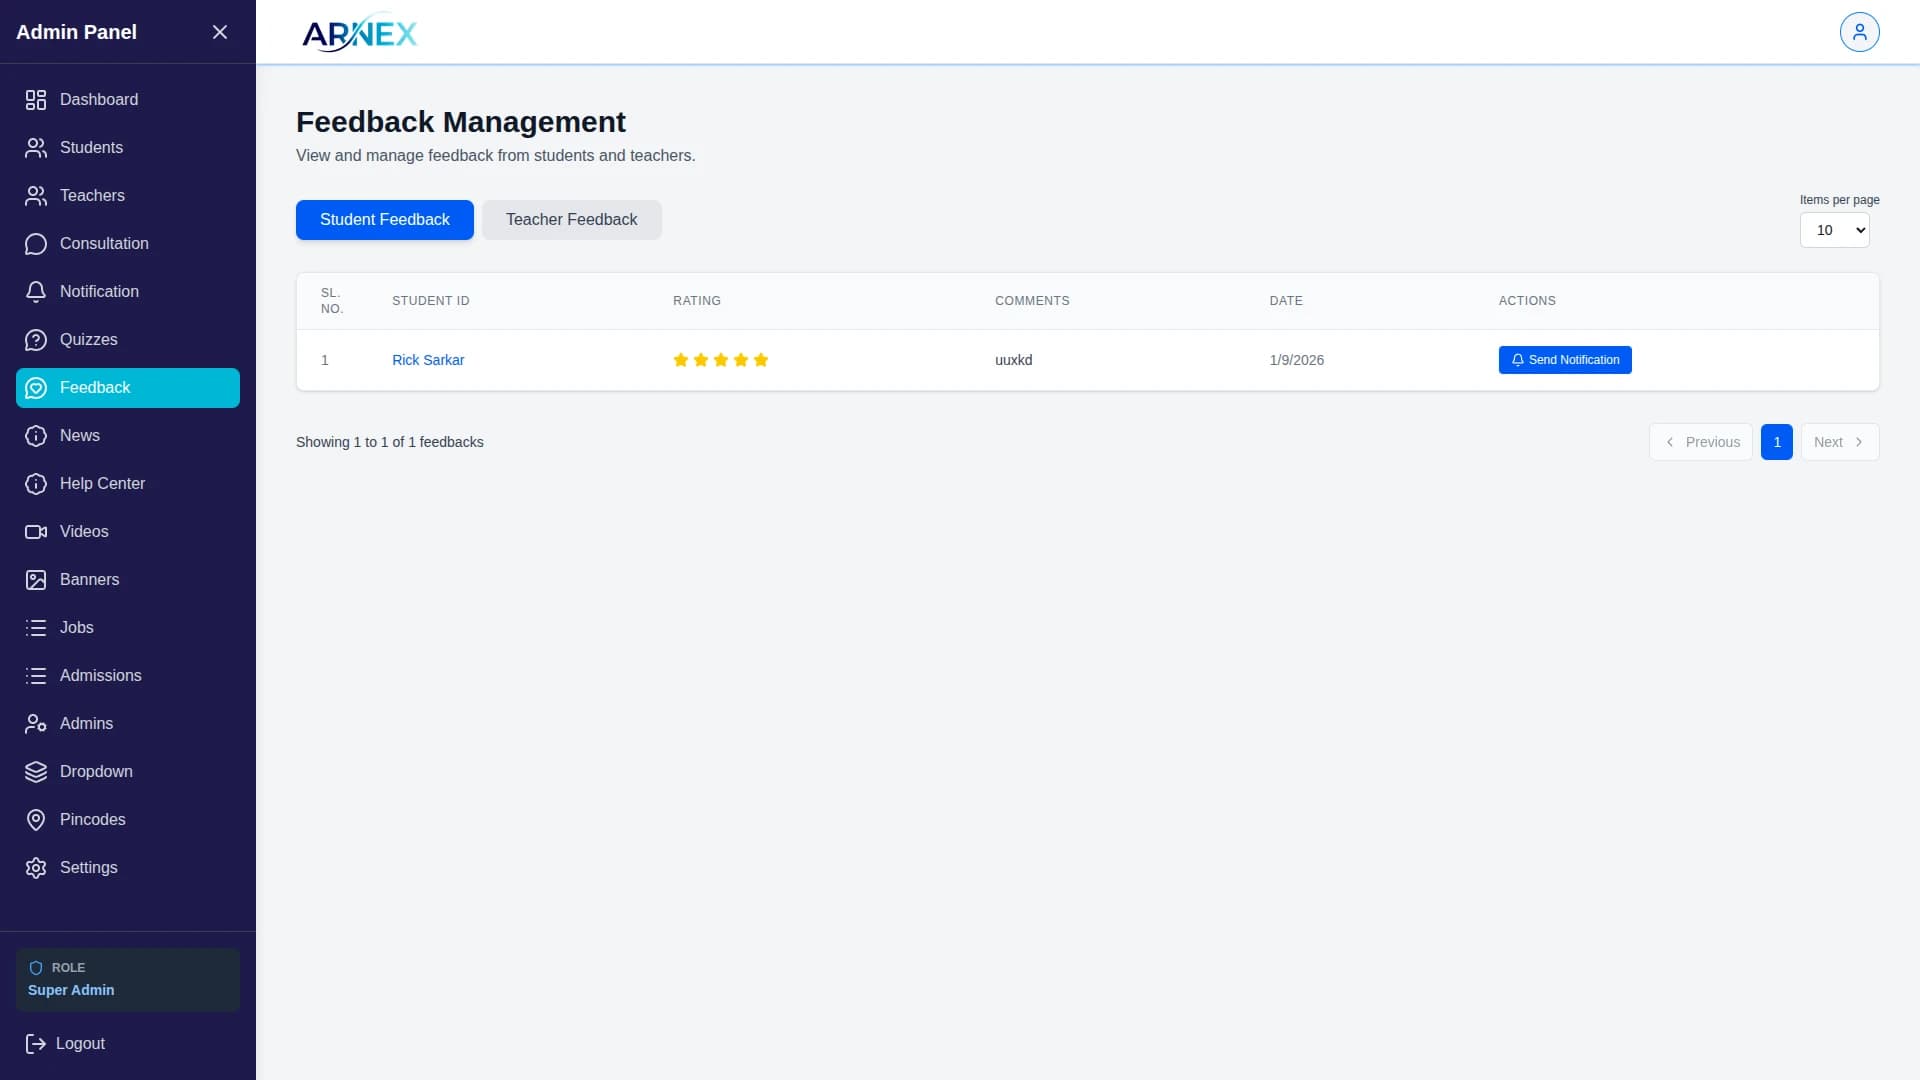Viewport: 1920px width, 1080px height.
Task: Open the Items per page dropdown
Action: (1834, 230)
